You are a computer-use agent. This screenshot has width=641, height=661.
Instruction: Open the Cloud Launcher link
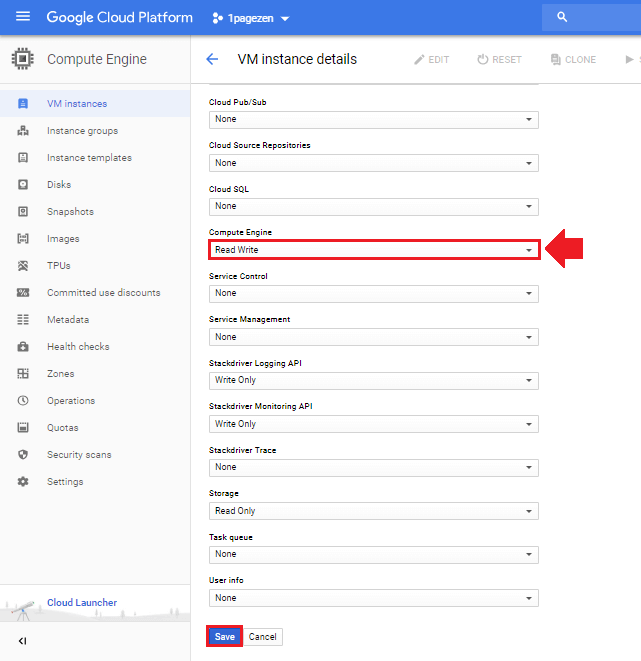coord(82,602)
